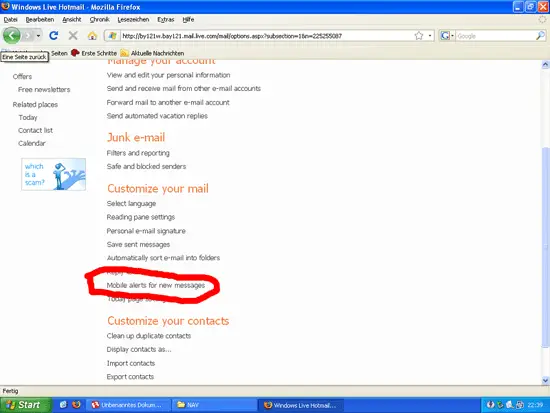Launch Firefox from quick launch

pyautogui.click(x=76, y=405)
